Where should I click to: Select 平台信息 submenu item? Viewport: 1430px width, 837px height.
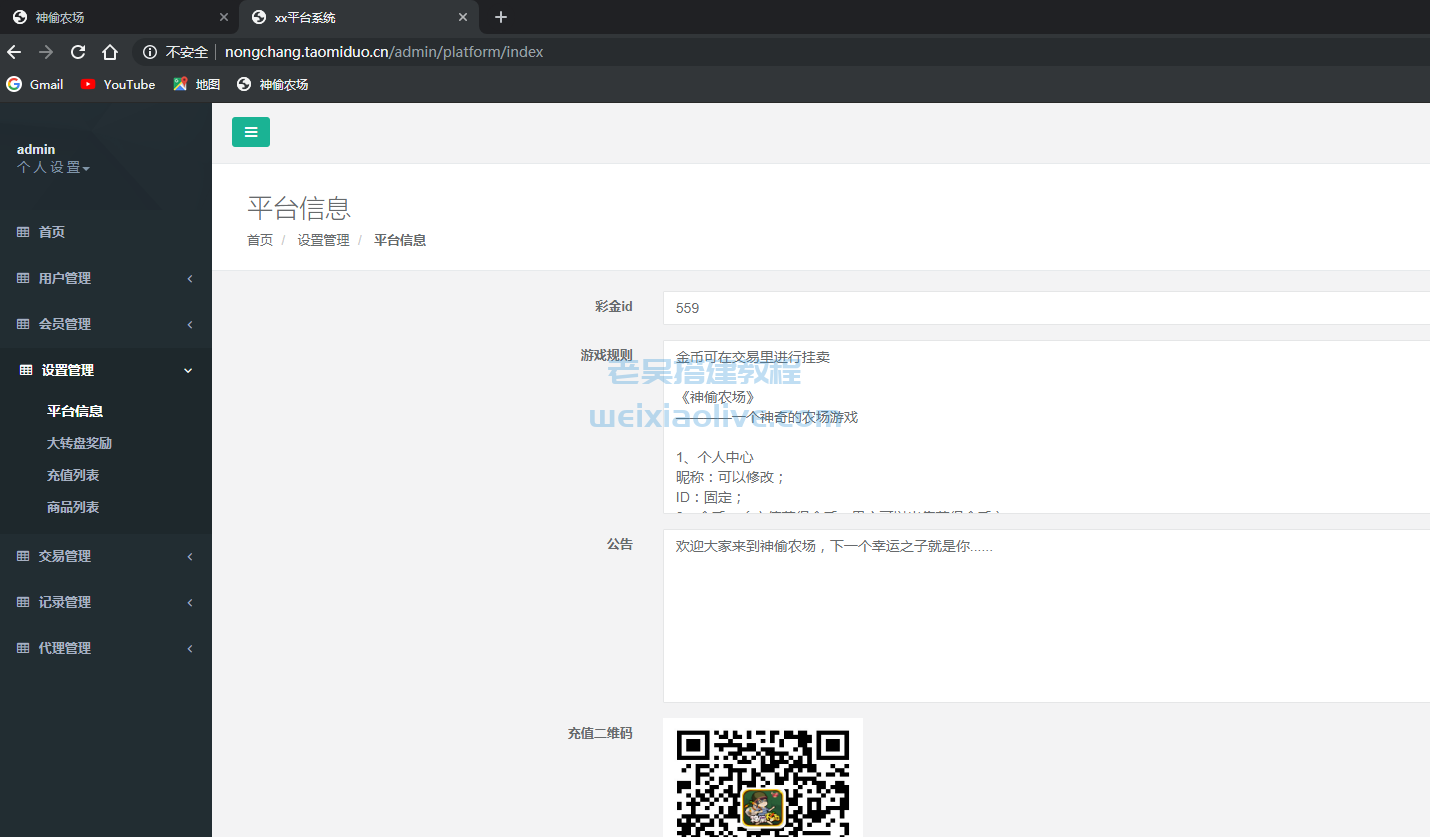(x=75, y=411)
